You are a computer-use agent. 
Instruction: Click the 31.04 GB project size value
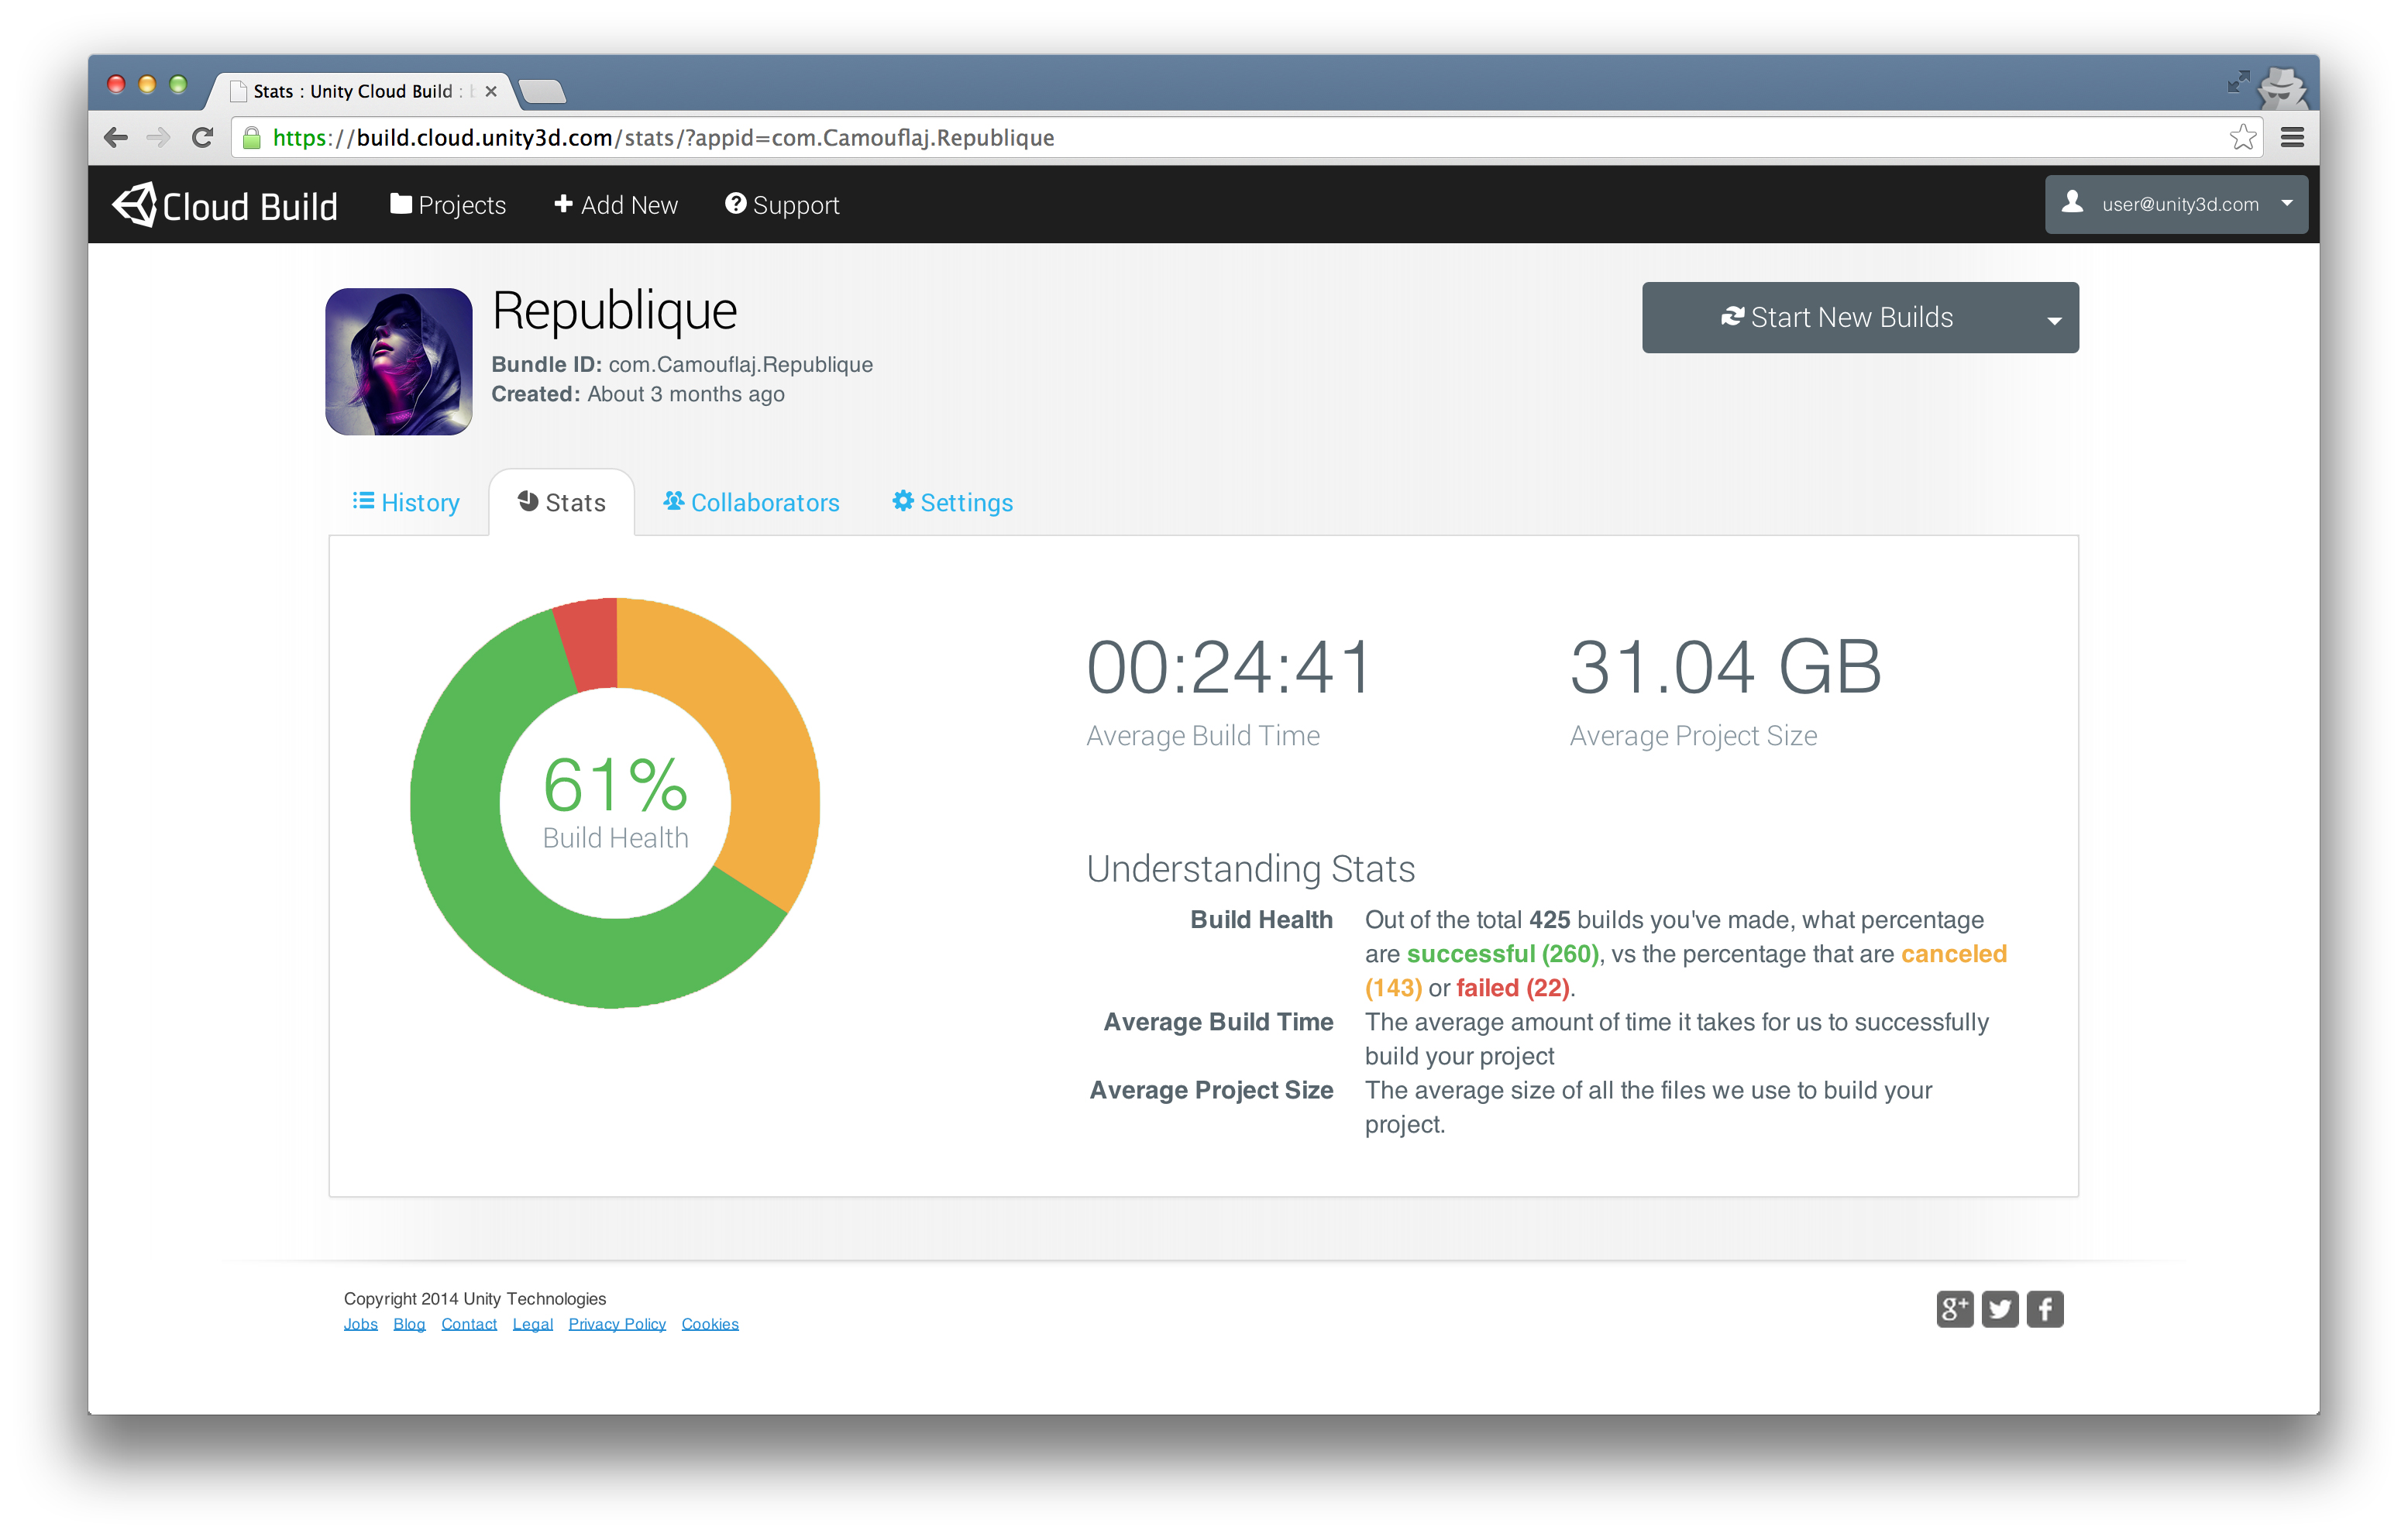coord(1726,667)
